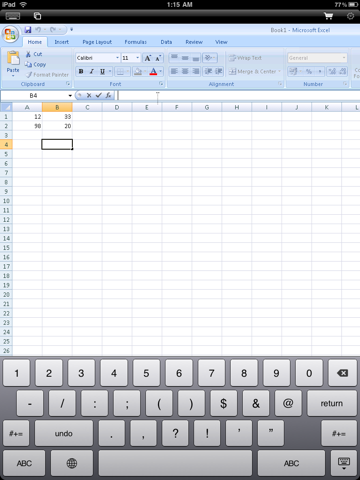The width and height of the screenshot is (360, 480).
Task: Click the Format Painter command
Action: [47, 75]
